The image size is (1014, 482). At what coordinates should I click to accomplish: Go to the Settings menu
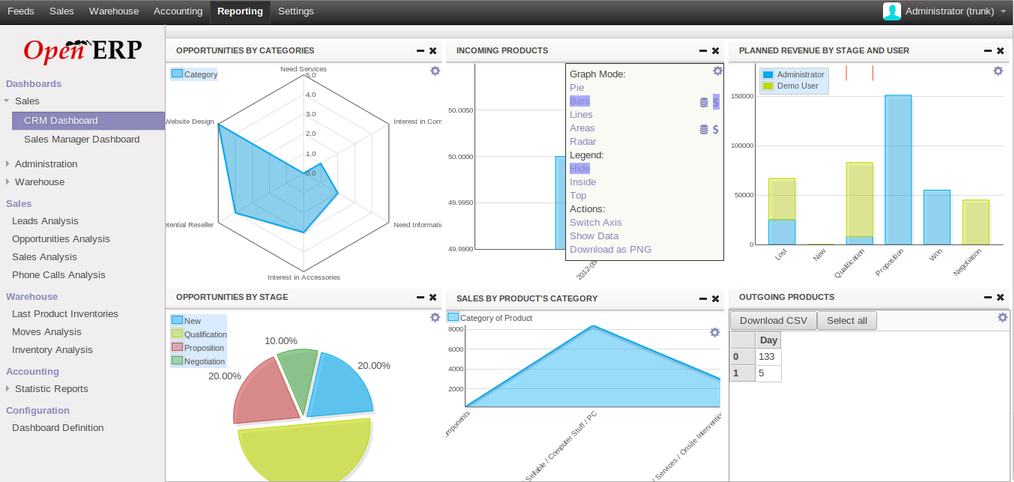pyautogui.click(x=295, y=11)
